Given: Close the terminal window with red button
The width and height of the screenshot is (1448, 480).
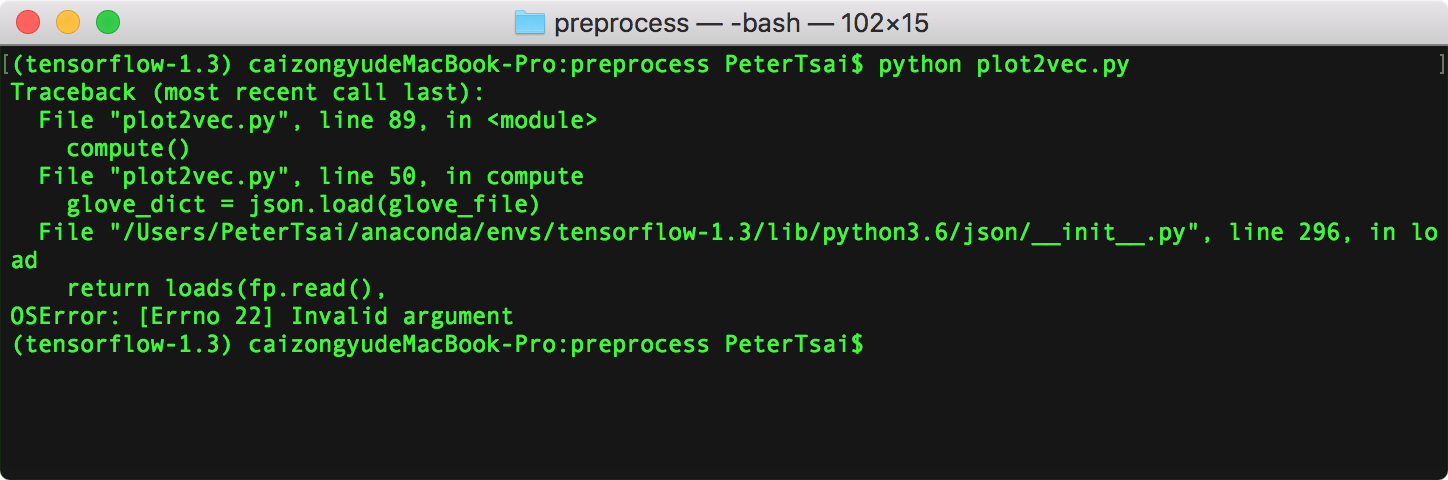Looking at the screenshot, I should pyautogui.click(x=28, y=21).
